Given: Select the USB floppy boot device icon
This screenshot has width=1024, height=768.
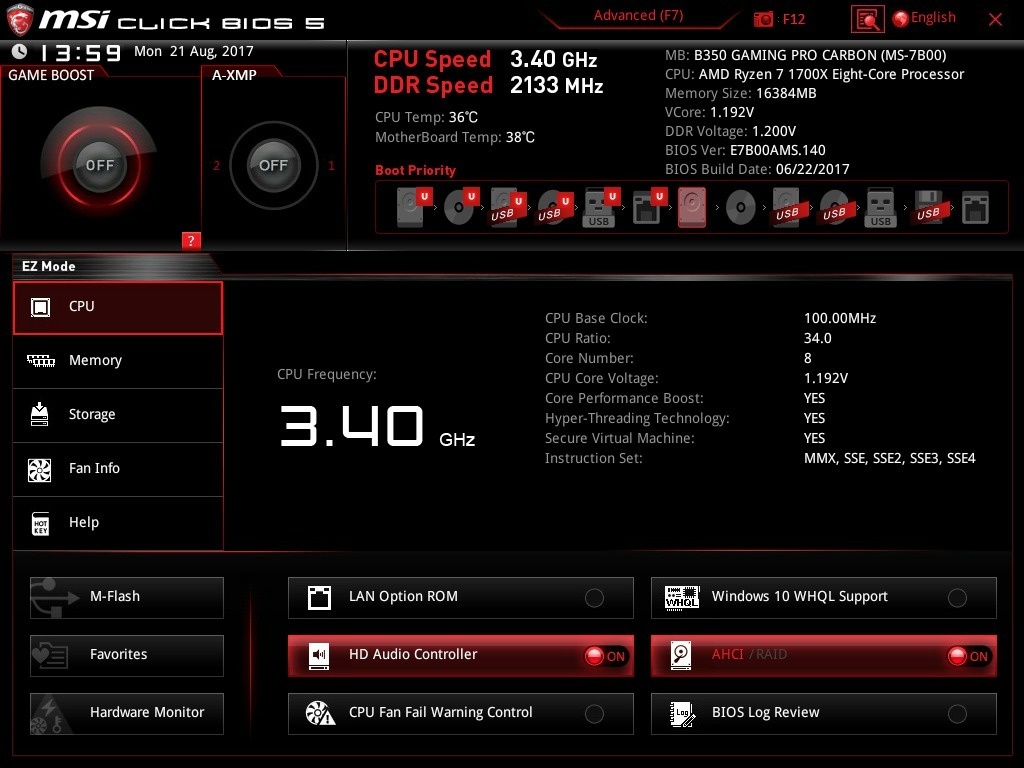Looking at the screenshot, I should [928, 207].
